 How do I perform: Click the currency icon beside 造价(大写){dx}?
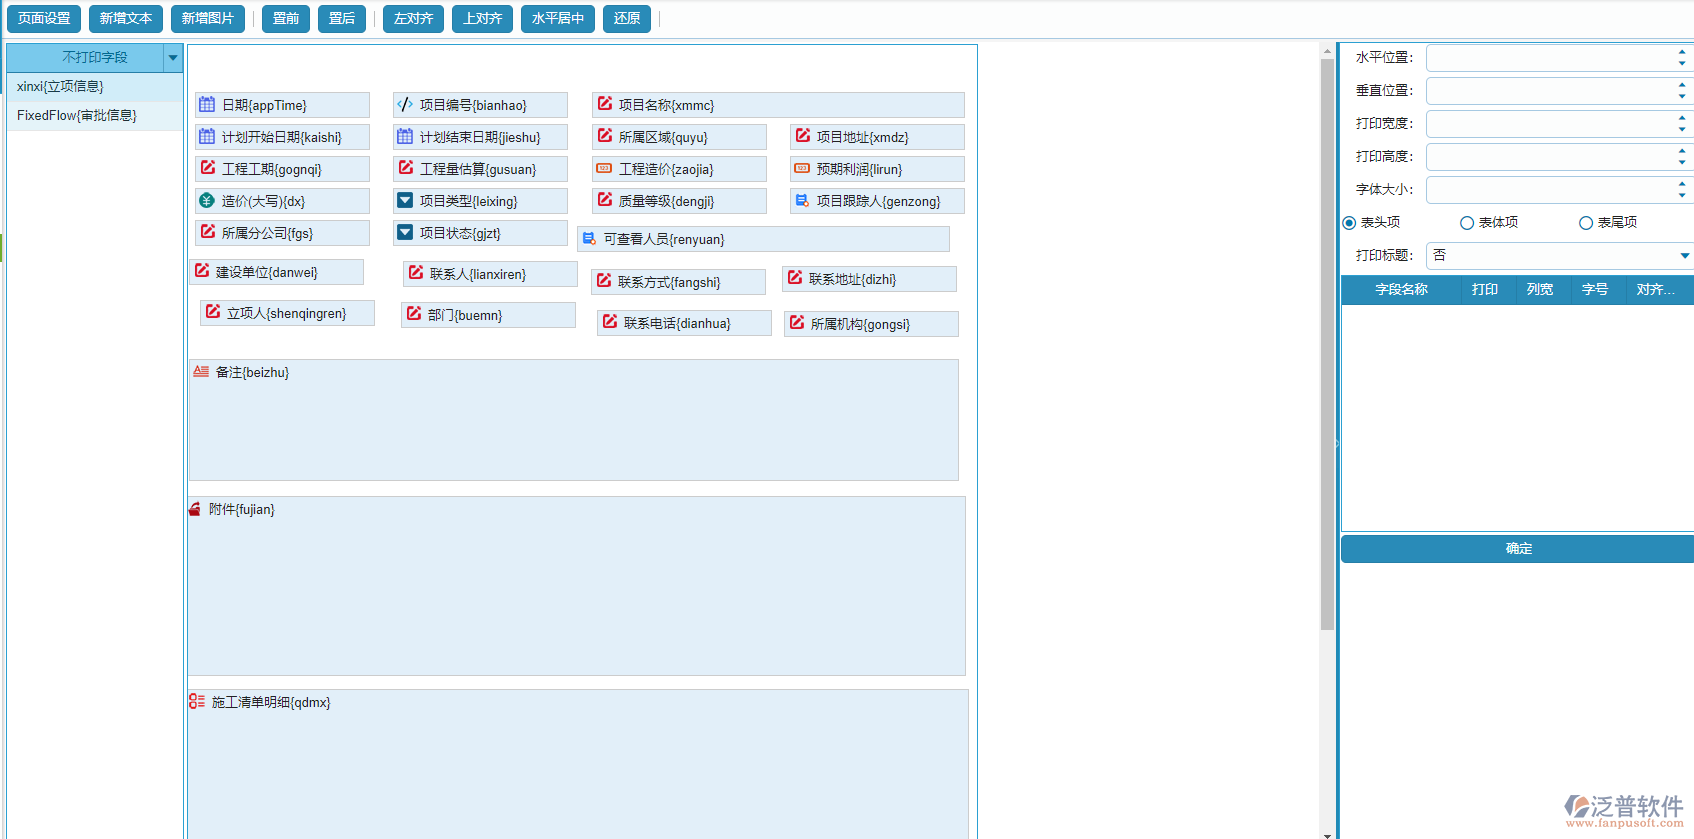click(207, 200)
